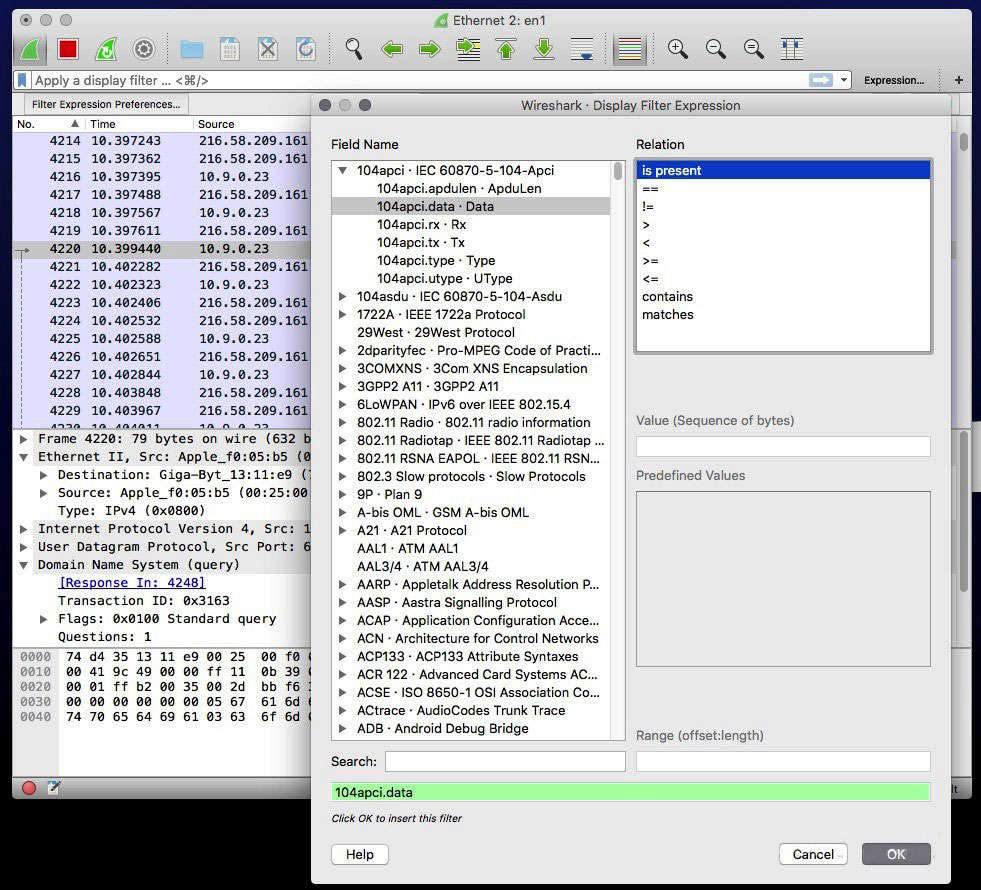Select the 'contains' relation

(783, 296)
